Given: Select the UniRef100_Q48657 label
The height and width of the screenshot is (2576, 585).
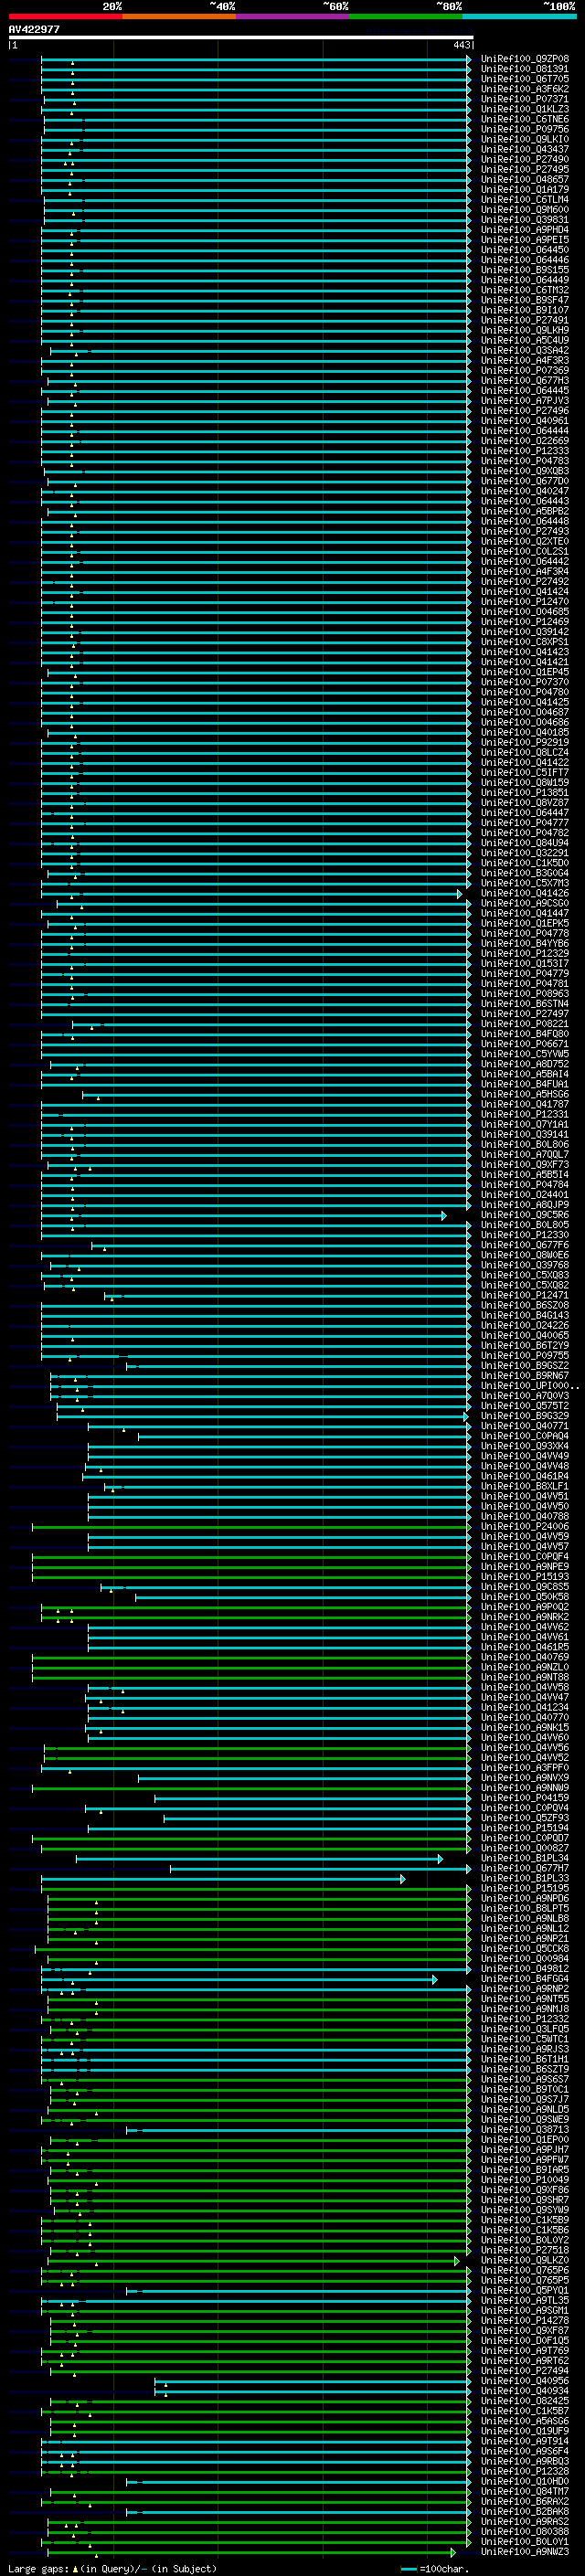Looking at the screenshot, I should click(x=525, y=179).
